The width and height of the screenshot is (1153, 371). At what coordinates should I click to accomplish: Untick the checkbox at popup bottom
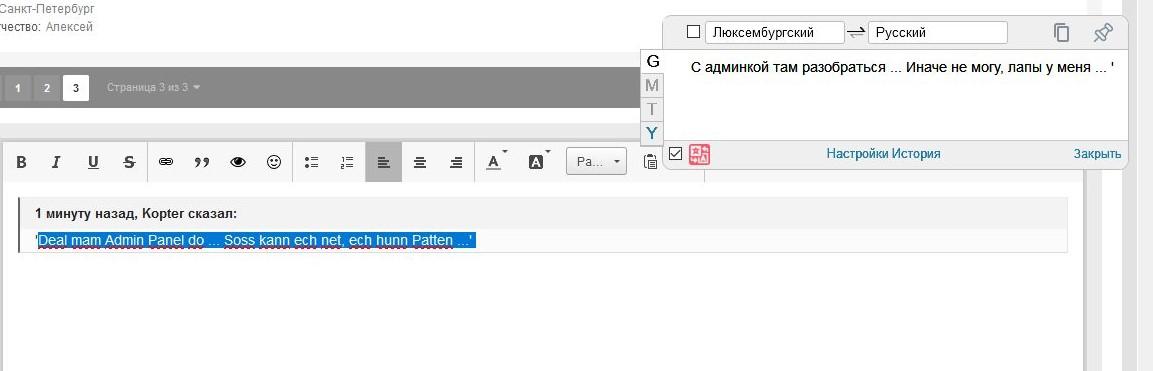(676, 154)
